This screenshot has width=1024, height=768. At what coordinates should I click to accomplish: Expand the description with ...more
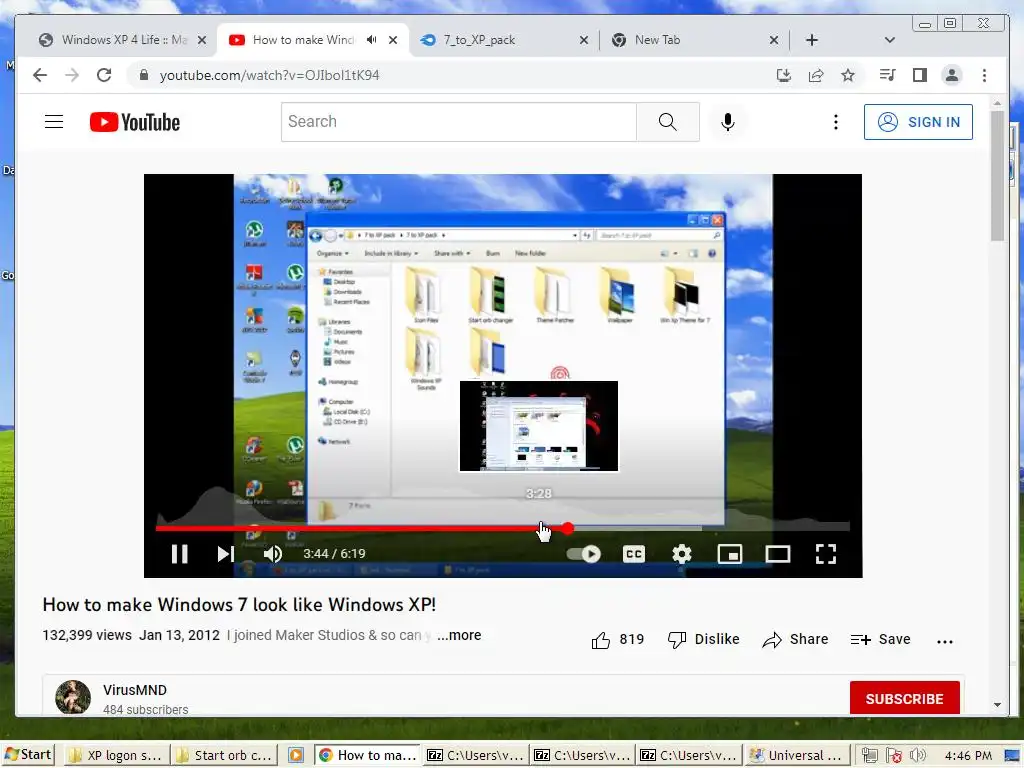459,635
